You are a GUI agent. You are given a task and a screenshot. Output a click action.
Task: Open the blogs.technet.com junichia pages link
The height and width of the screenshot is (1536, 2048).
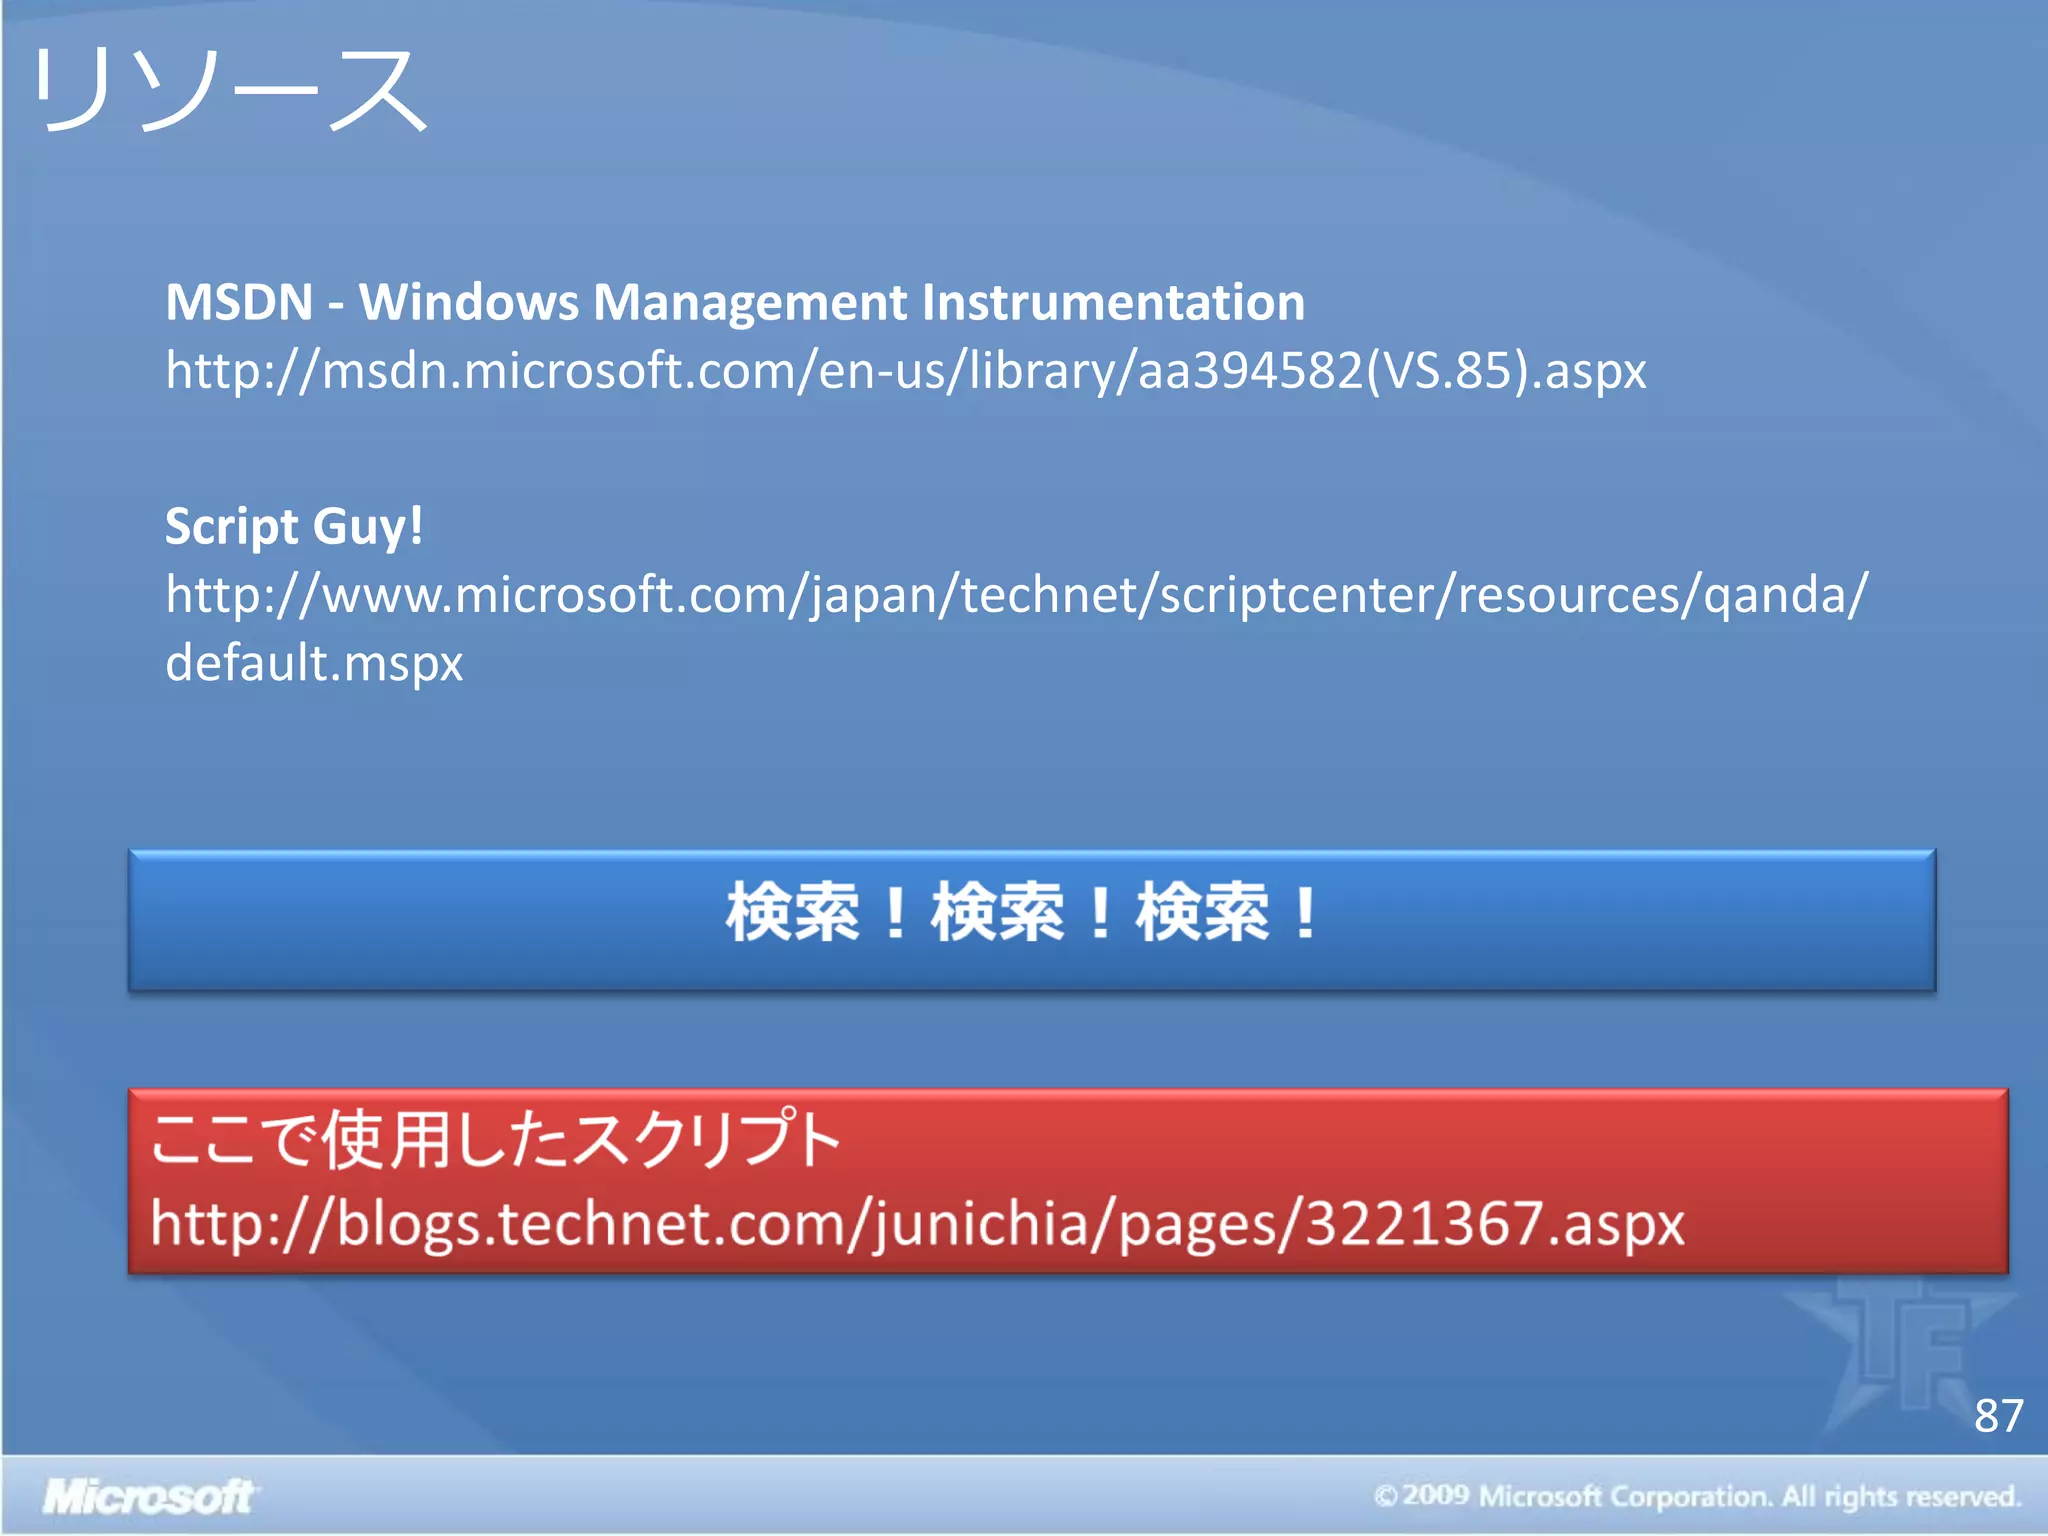coord(917,1225)
